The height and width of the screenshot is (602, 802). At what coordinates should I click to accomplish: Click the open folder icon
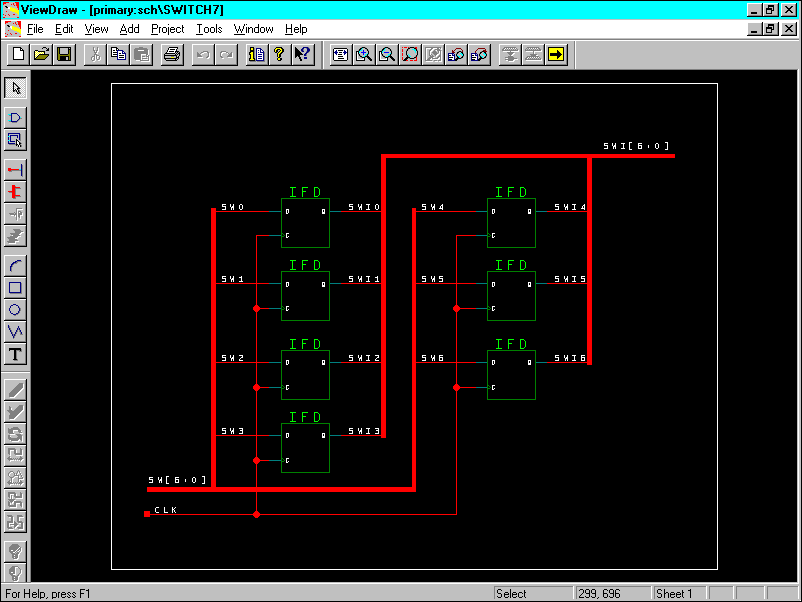[41, 54]
